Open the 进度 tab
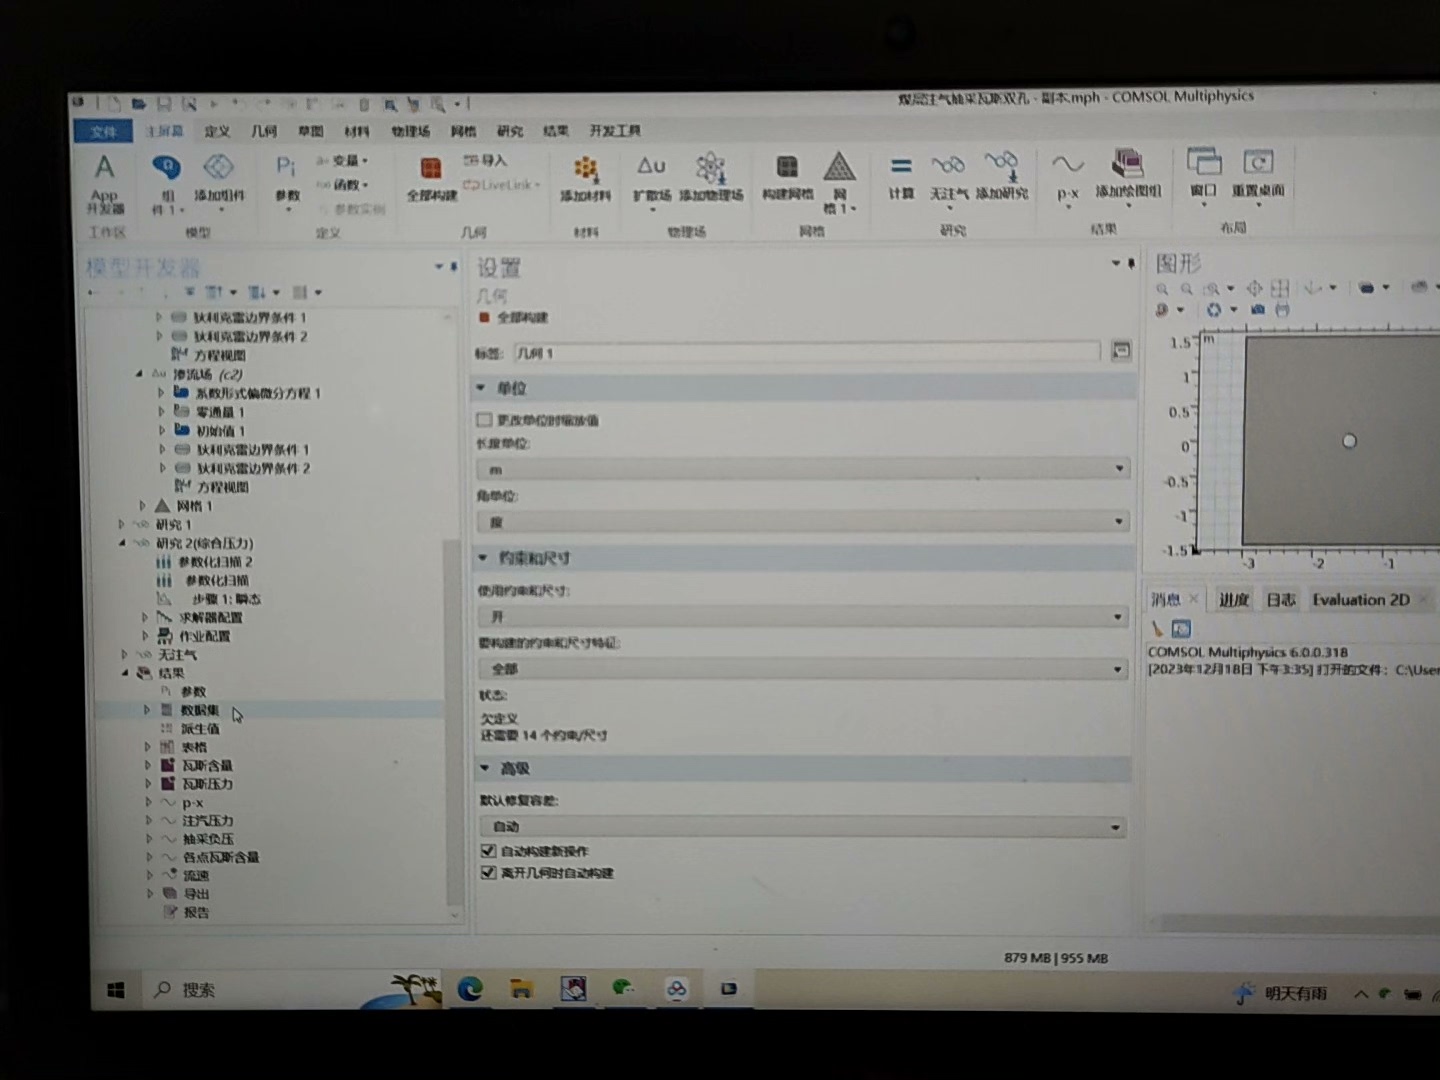The height and width of the screenshot is (1080, 1440). point(1234,600)
